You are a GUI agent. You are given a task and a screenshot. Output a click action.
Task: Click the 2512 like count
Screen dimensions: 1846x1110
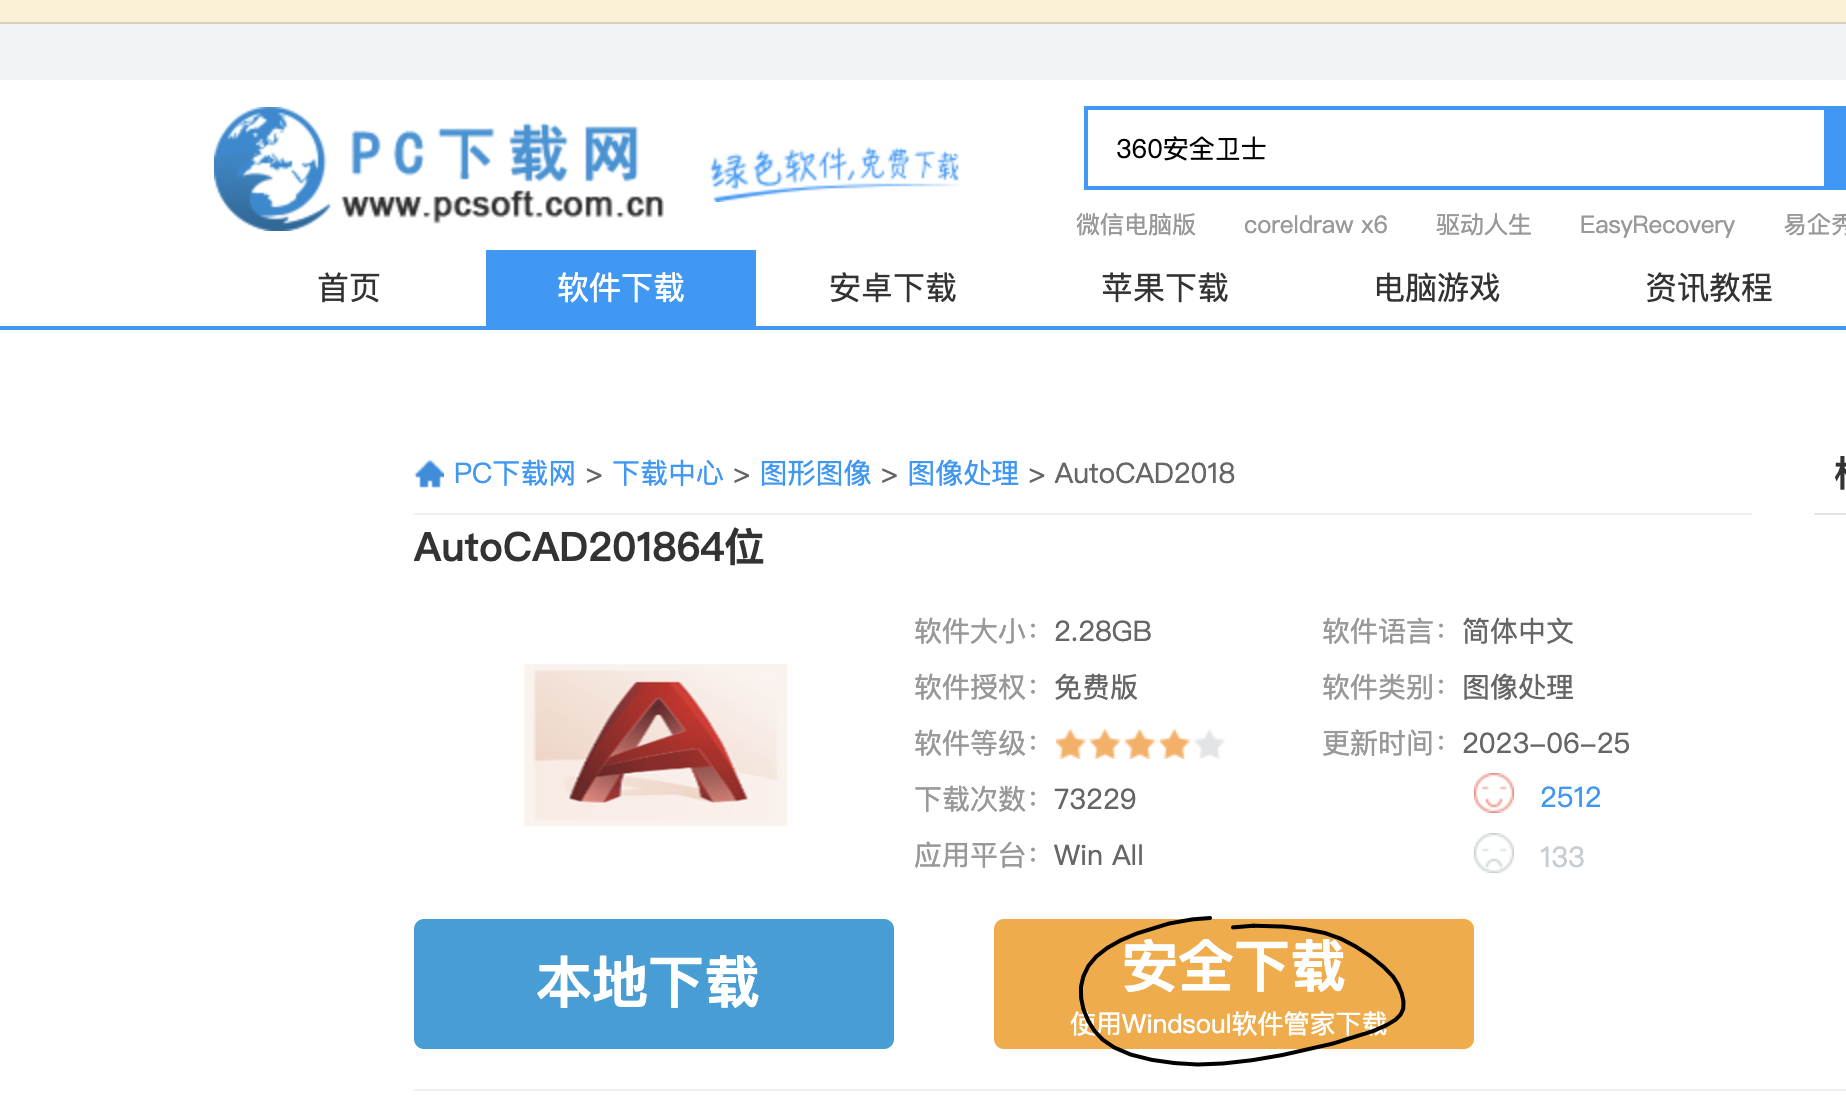point(1570,797)
